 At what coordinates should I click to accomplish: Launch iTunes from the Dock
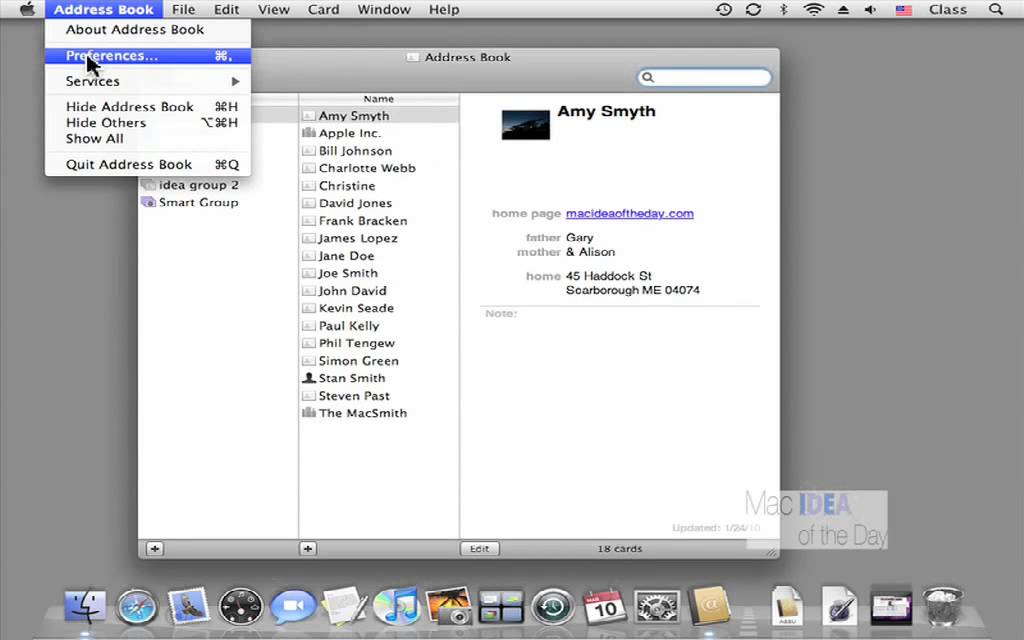point(396,606)
